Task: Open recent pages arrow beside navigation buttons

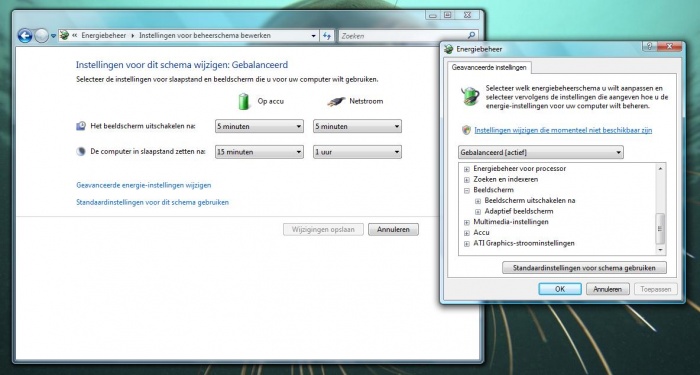Action: click(53, 36)
